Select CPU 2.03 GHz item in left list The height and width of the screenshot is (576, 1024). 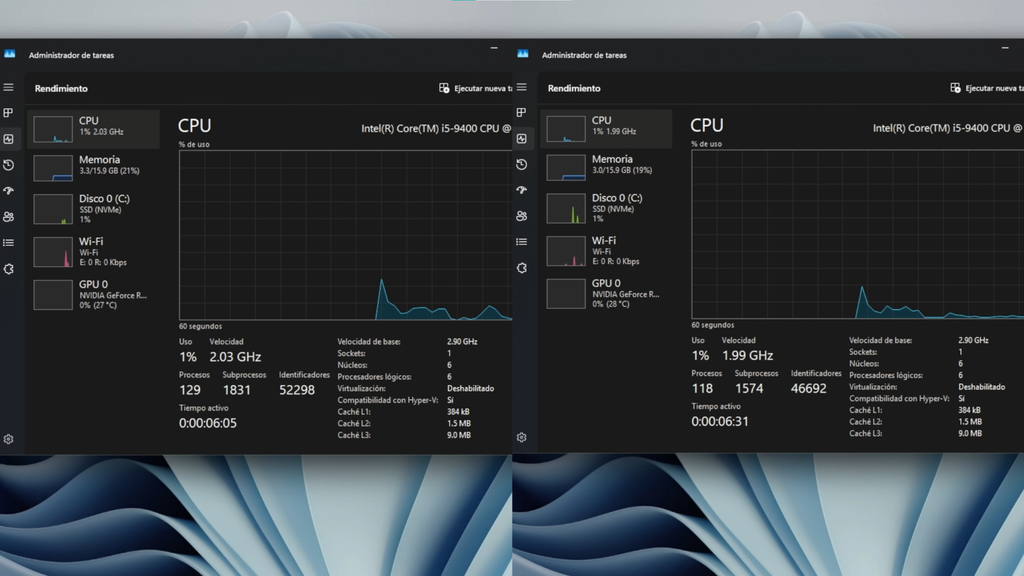[93, 129]
